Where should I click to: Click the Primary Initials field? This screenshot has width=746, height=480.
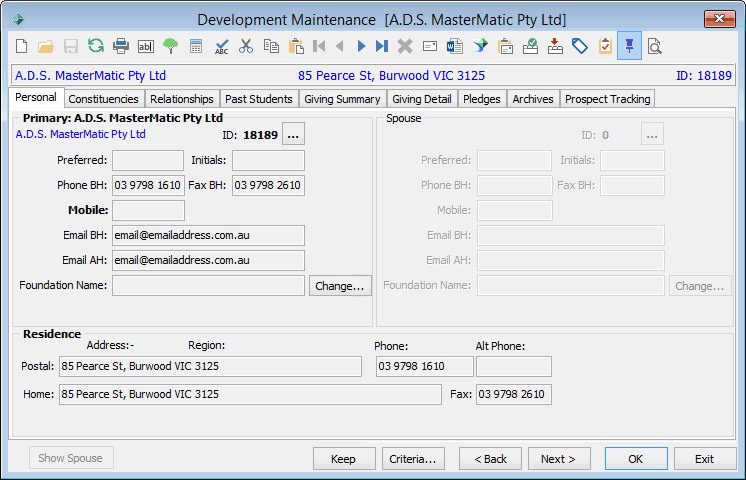click(x=268, y=160)
